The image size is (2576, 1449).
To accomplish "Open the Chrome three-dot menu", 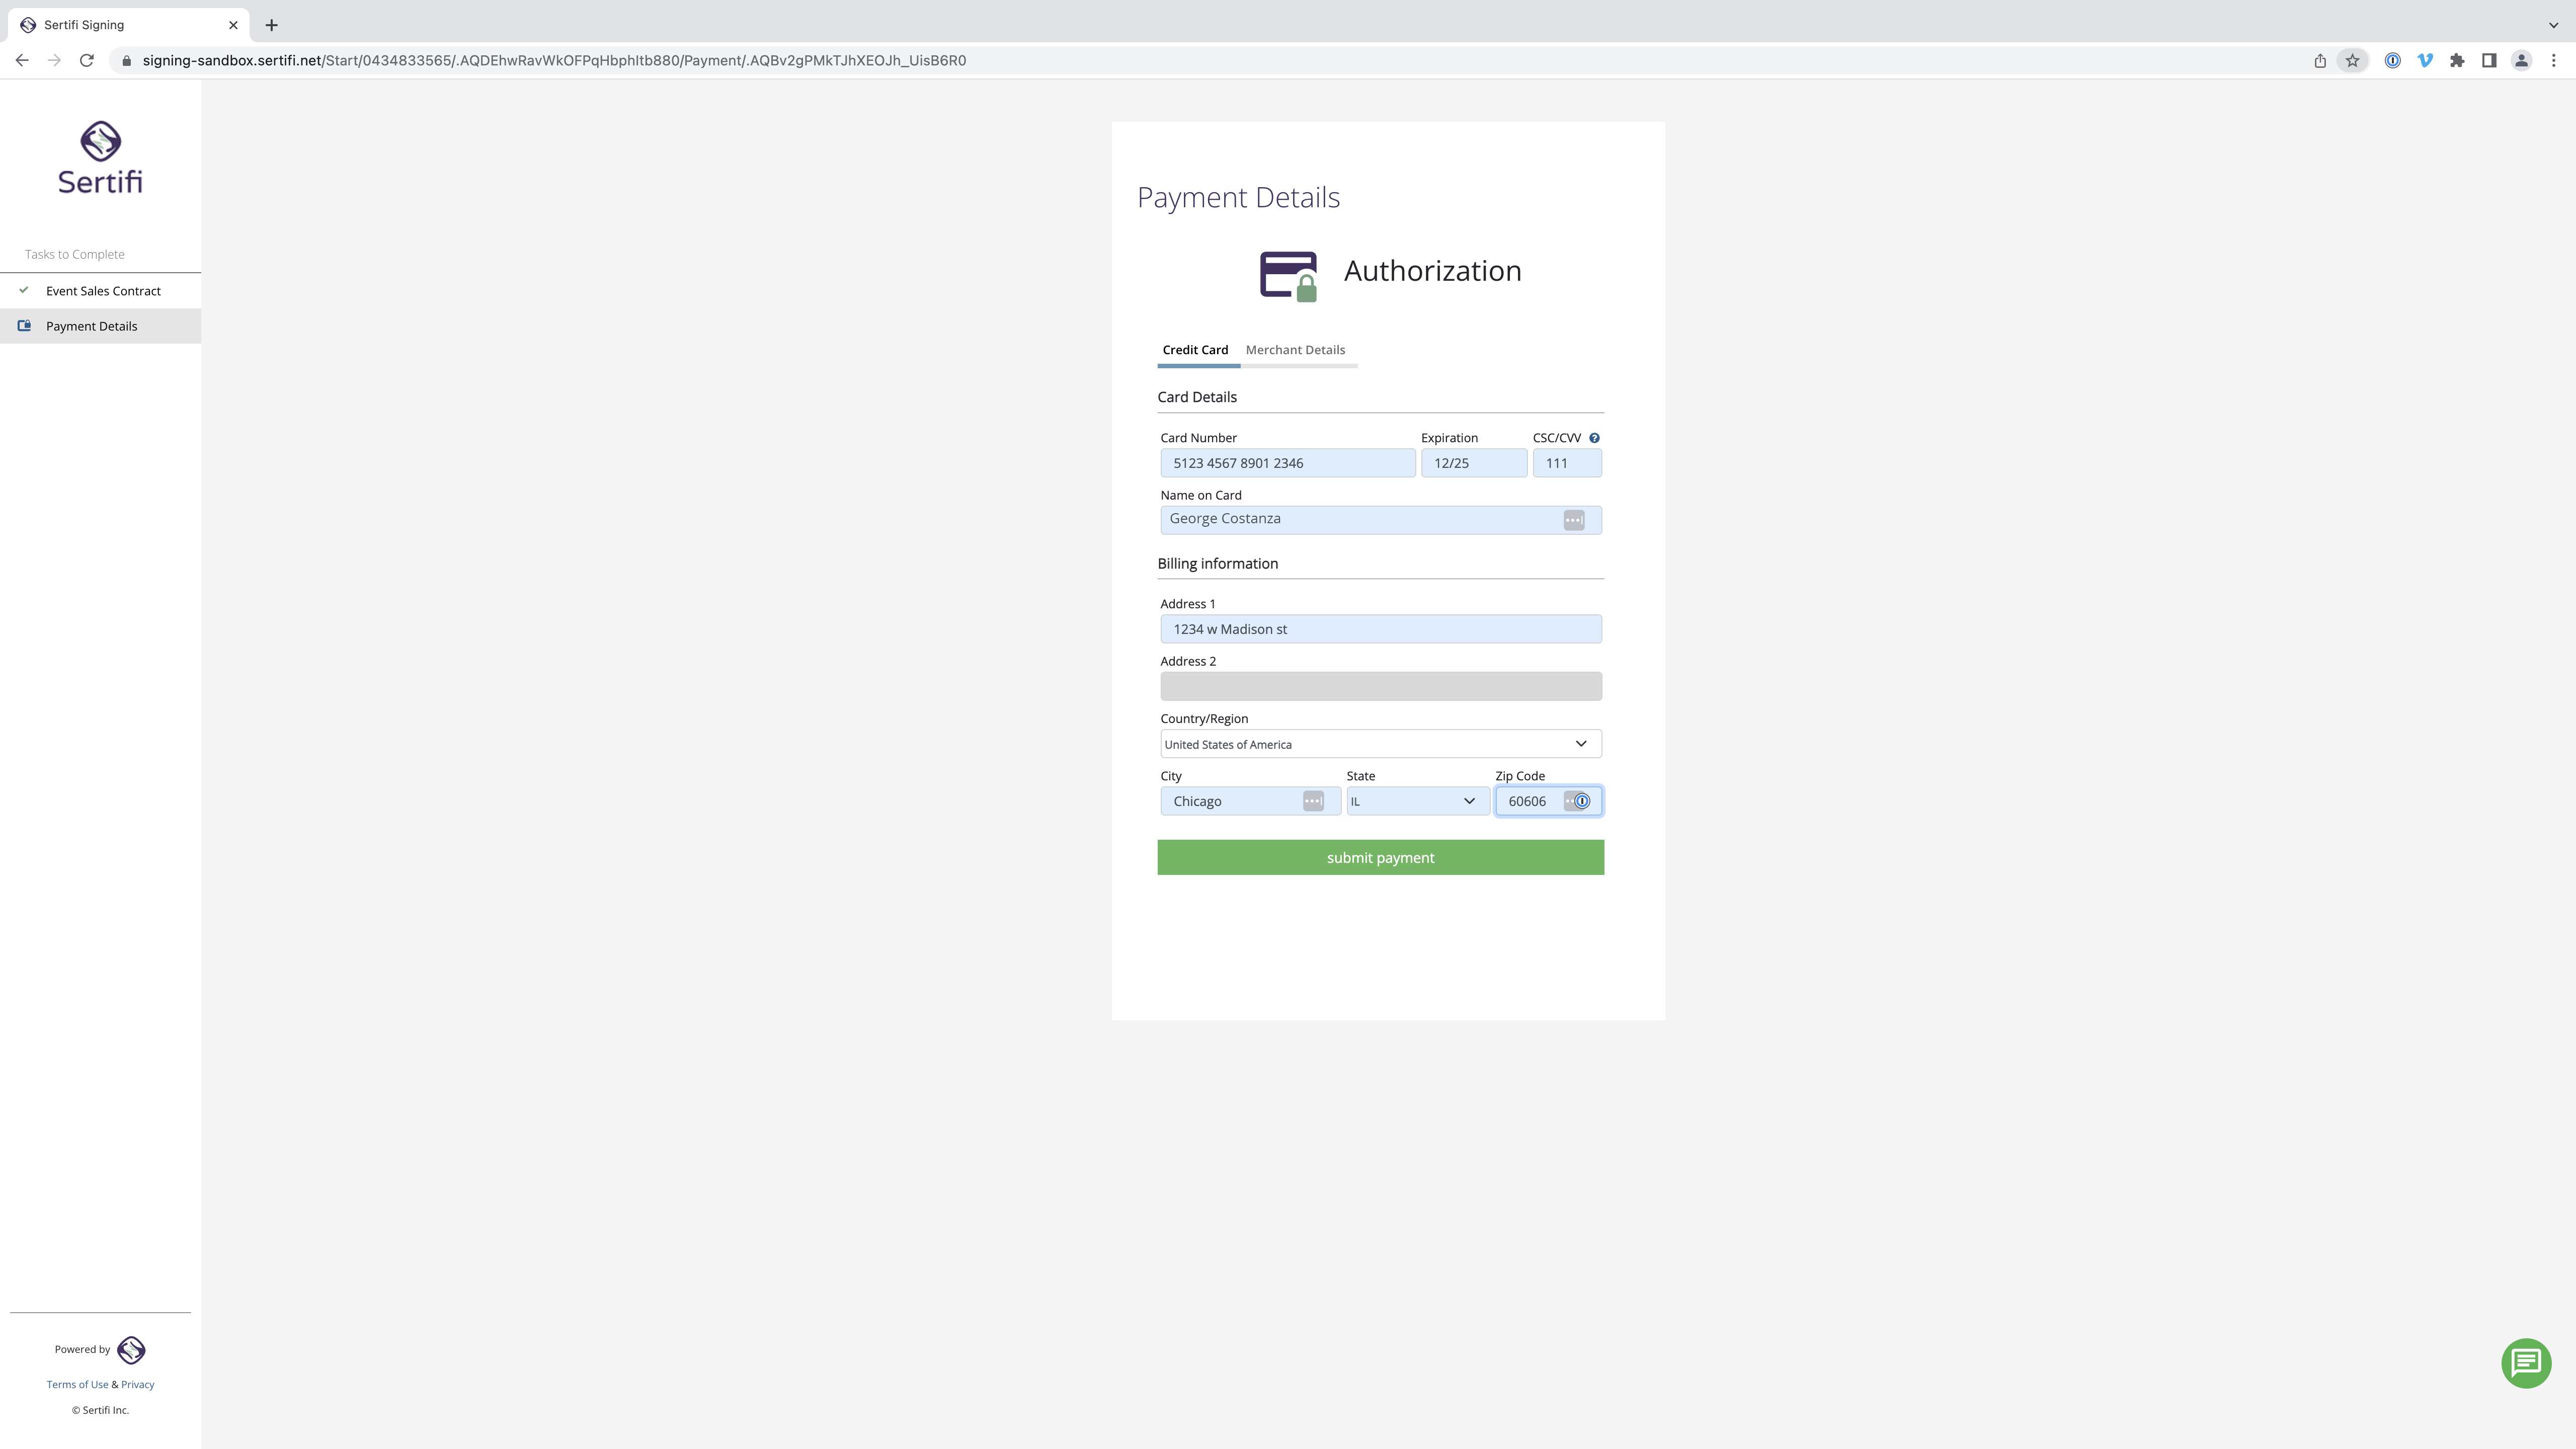I will click(2554, 61).
